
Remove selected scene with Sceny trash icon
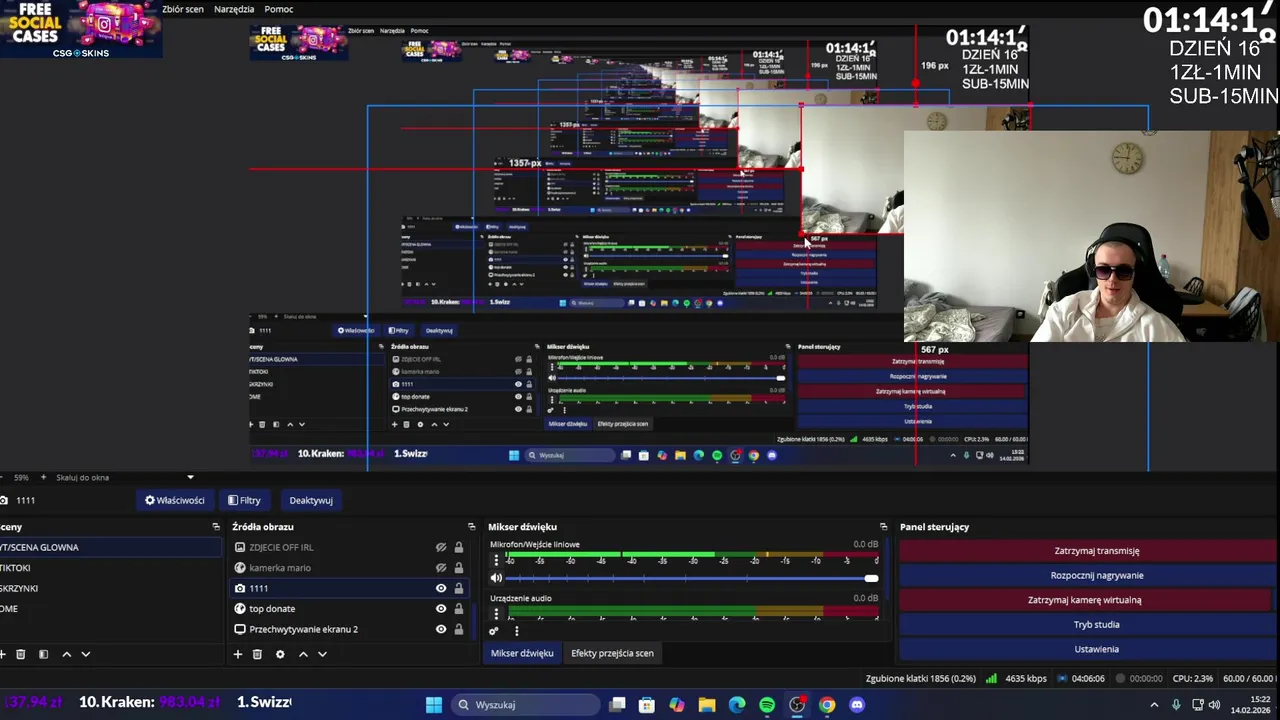20,654
